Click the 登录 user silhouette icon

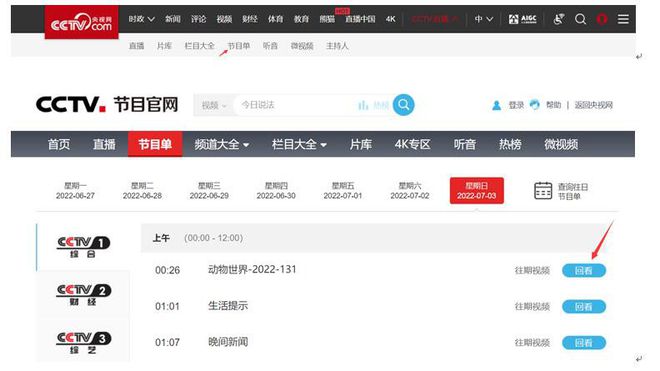click(496, 105)
